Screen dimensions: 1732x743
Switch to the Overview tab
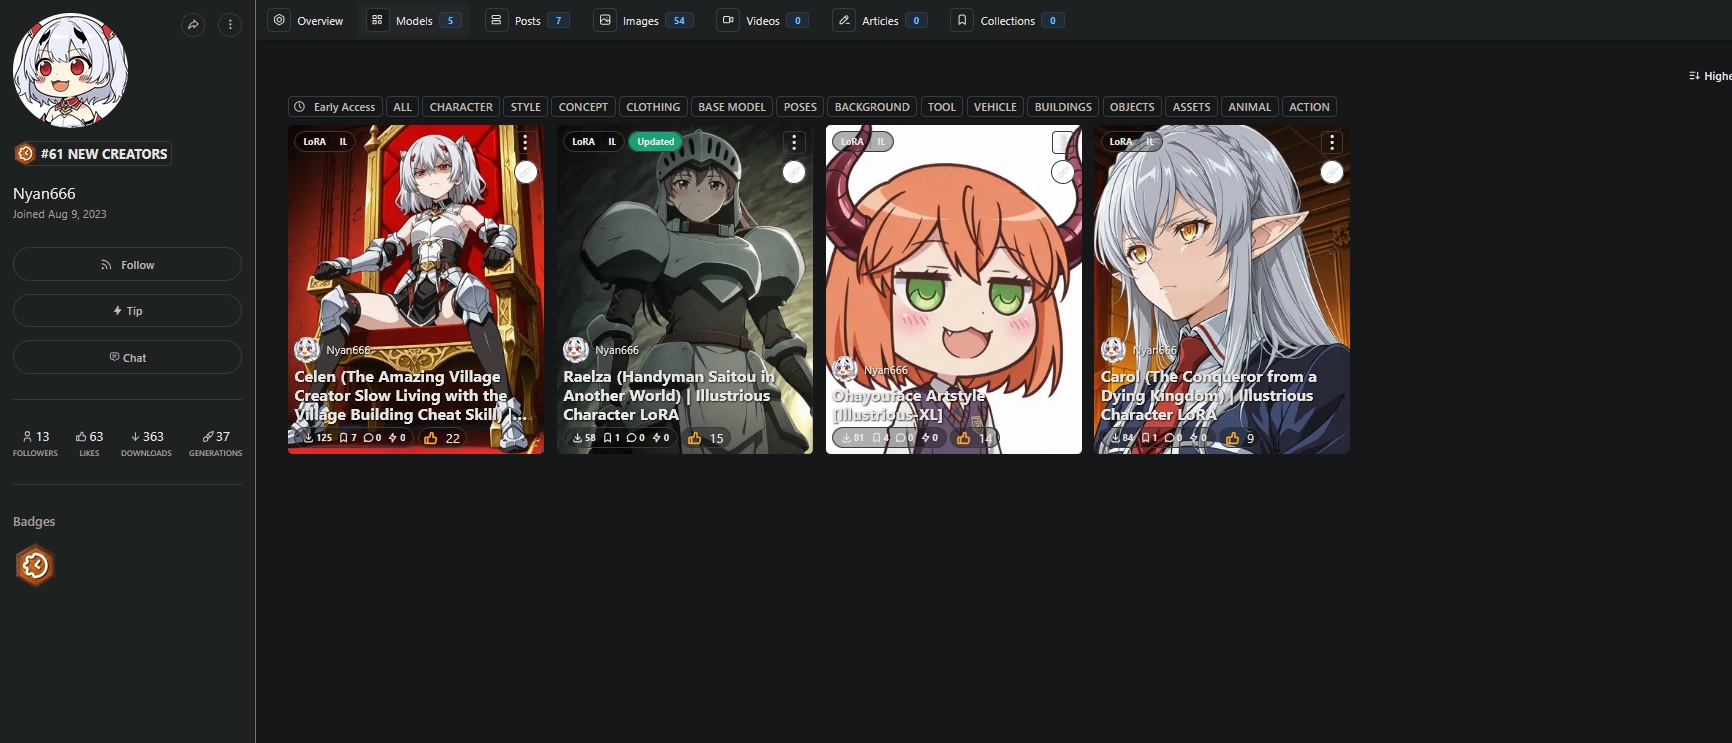[x=308, y=20]
